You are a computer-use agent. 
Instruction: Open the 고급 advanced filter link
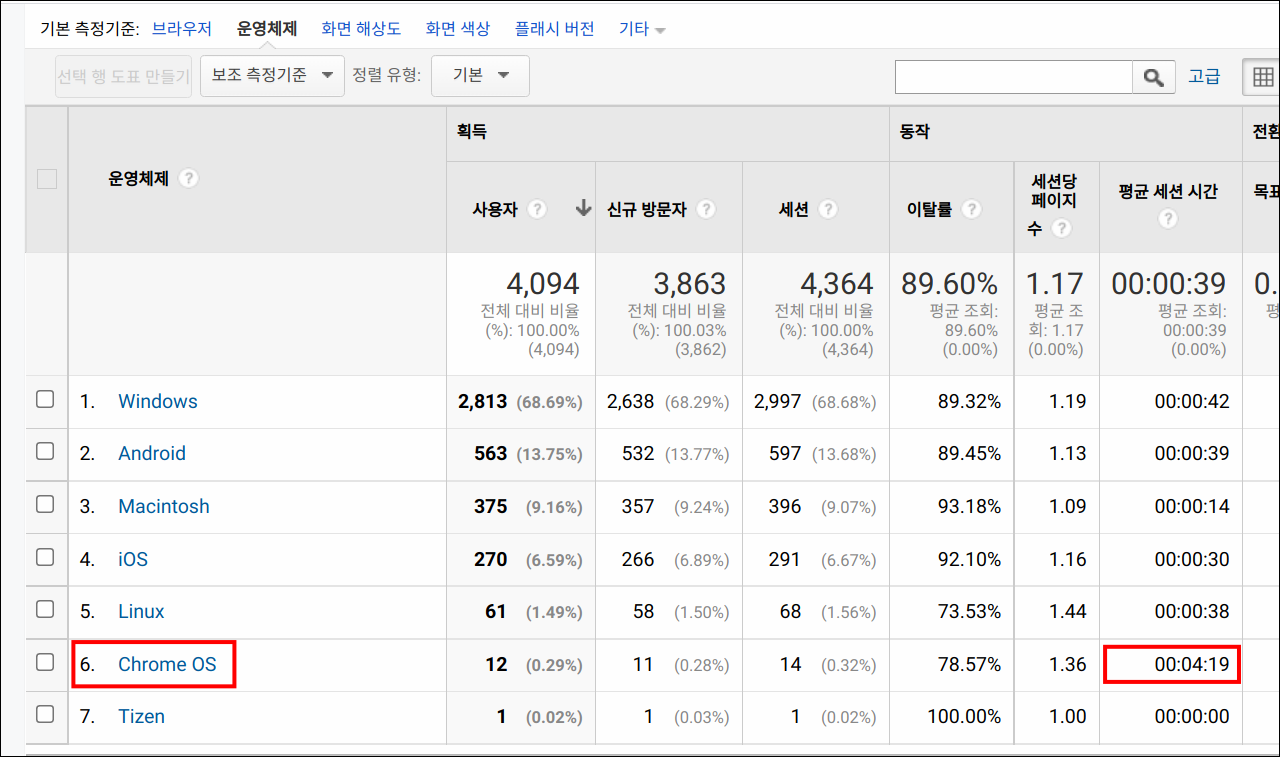1204,76
